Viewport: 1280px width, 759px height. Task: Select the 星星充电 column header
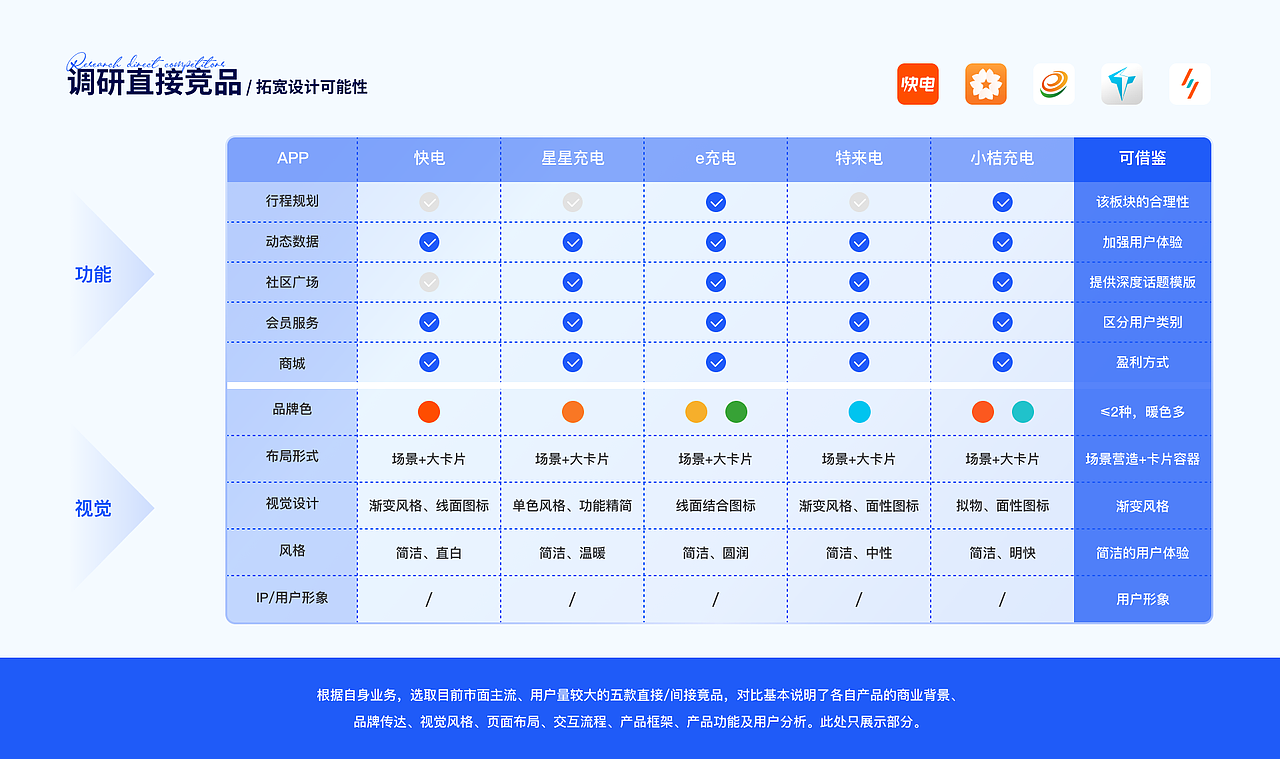click(573, 159)
